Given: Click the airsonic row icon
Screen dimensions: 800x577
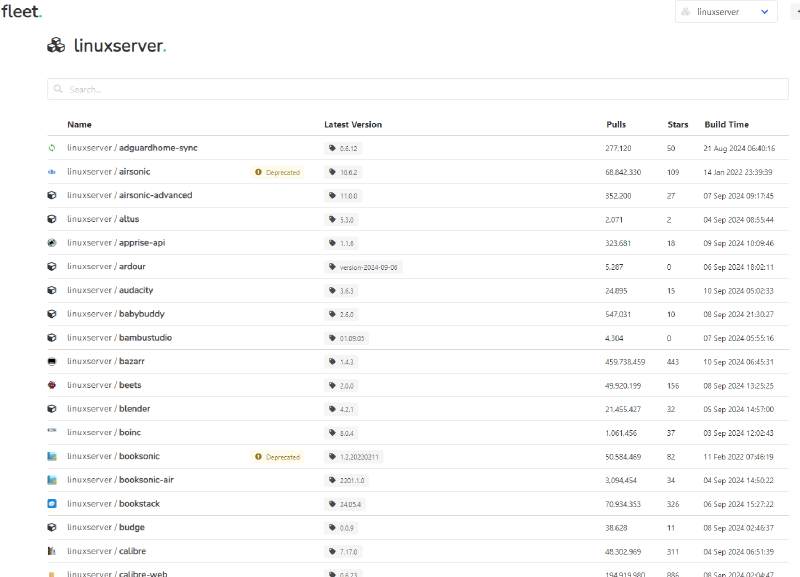Looking at the screenshot, I should tap(52, 172).
